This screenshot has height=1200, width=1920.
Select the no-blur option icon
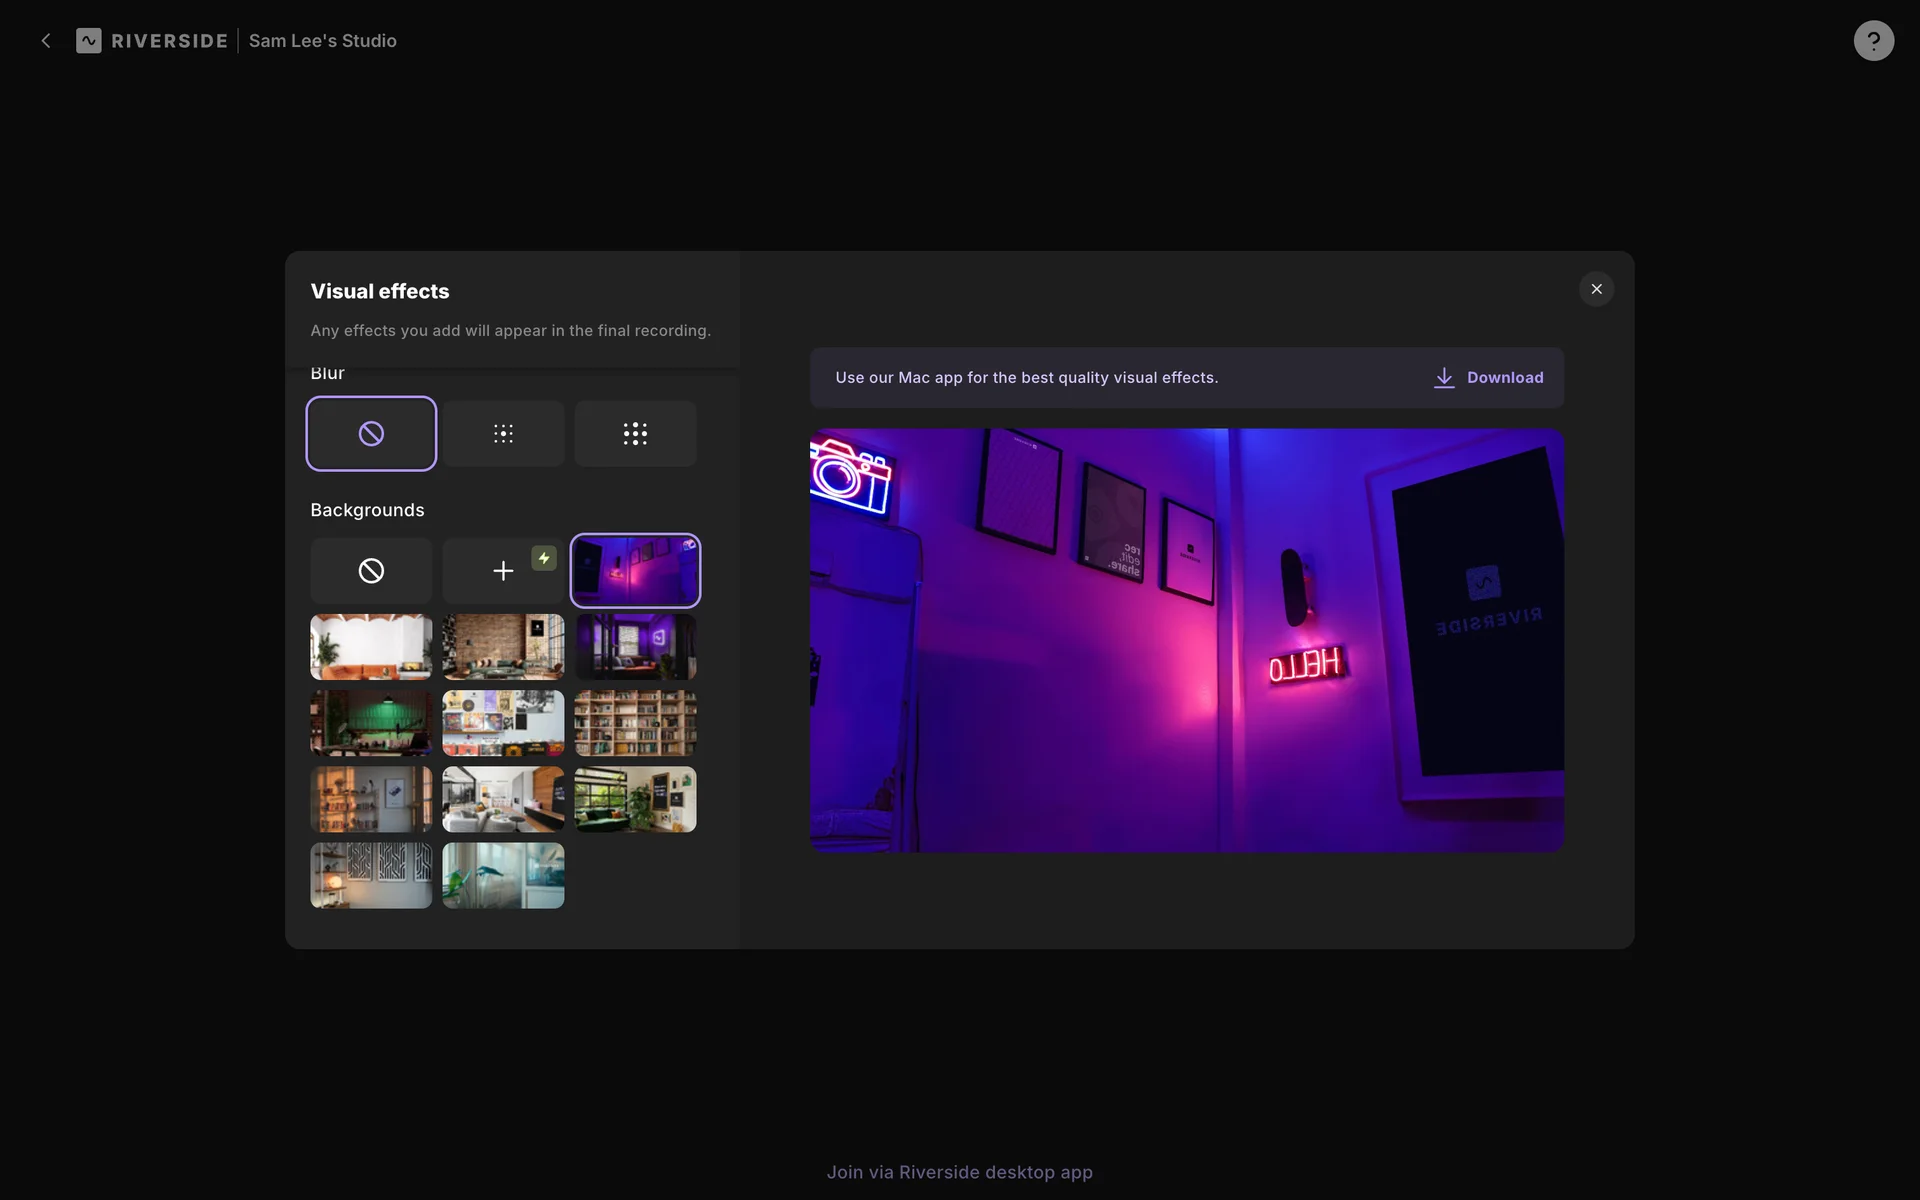[x=371, y=433]
